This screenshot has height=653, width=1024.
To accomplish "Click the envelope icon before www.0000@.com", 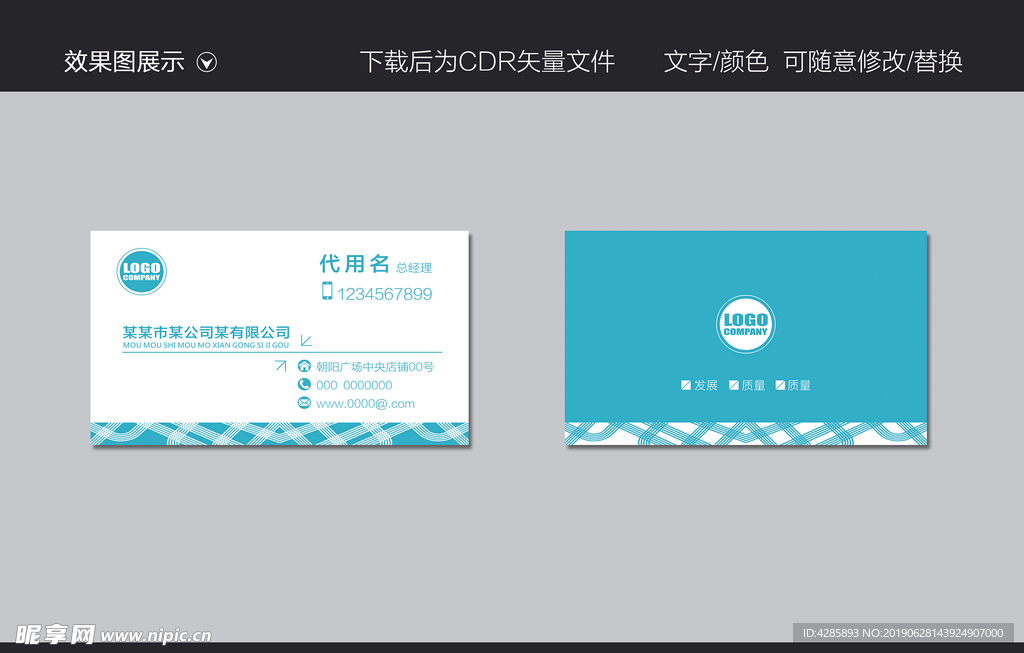I will pos(306,403).
